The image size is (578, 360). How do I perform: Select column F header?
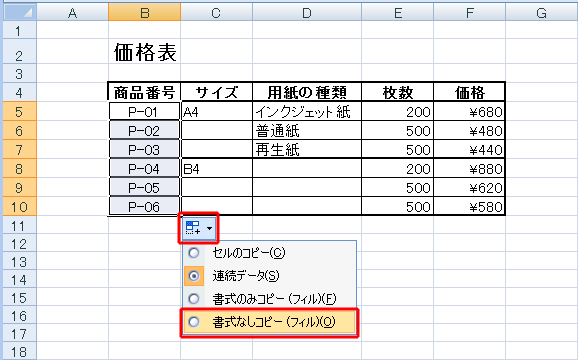coord(469,13)
